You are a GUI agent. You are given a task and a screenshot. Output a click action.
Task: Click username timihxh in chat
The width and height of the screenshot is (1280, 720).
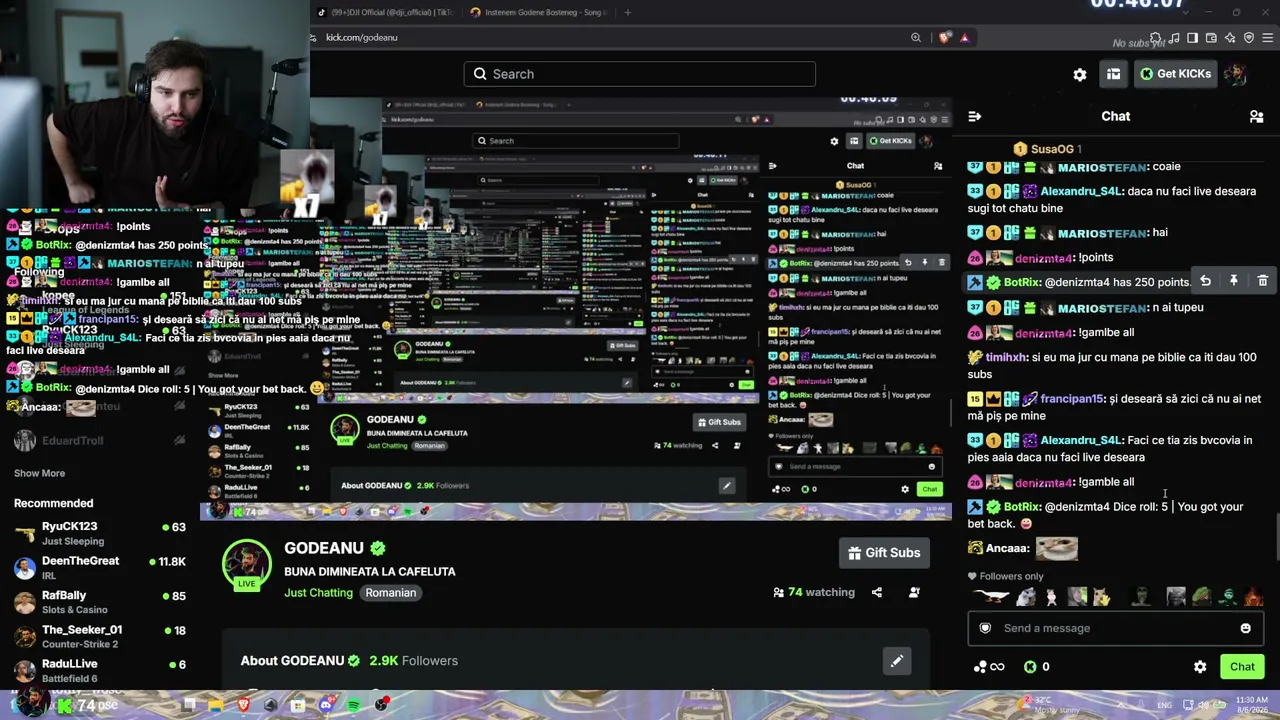pyautogui.click(x=1006, y=357)
